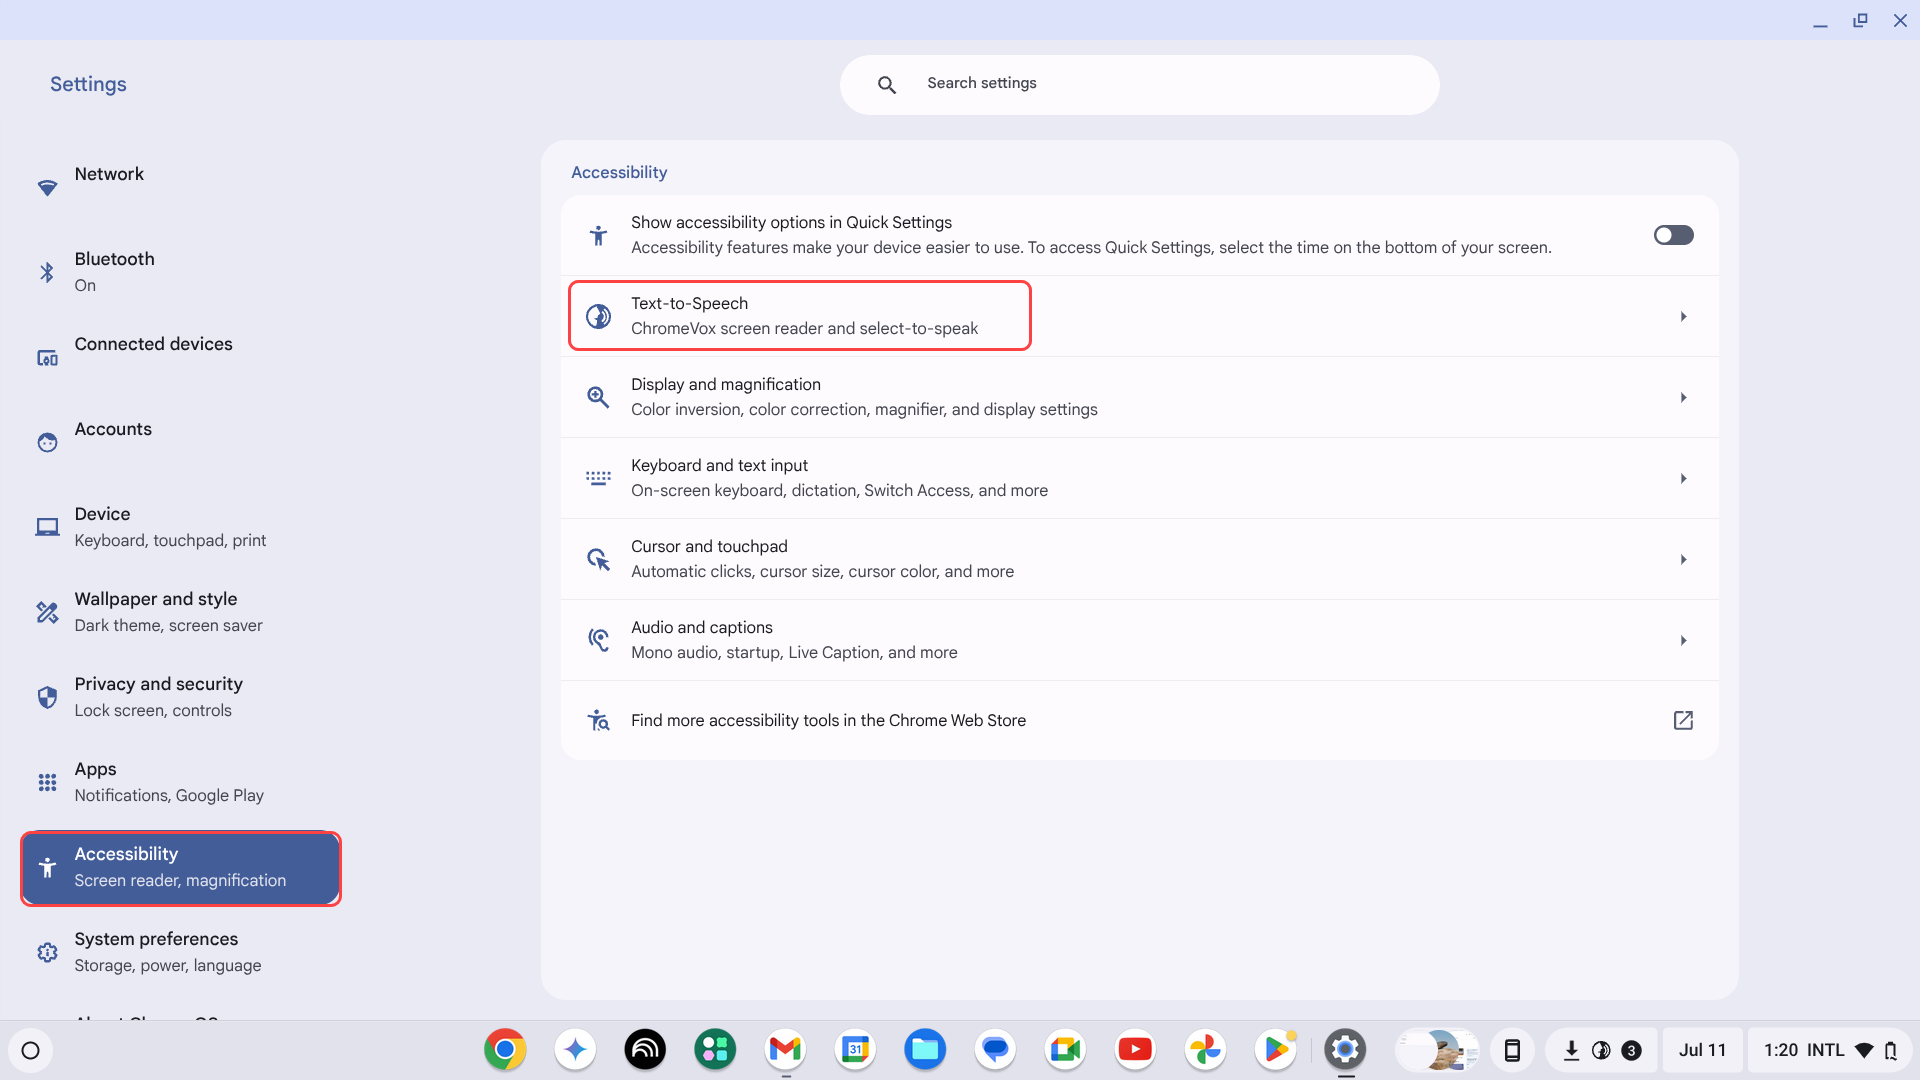Open Quick Settings via the time
The width and height of the screenshot is (1920, 1080).
1830,1050
